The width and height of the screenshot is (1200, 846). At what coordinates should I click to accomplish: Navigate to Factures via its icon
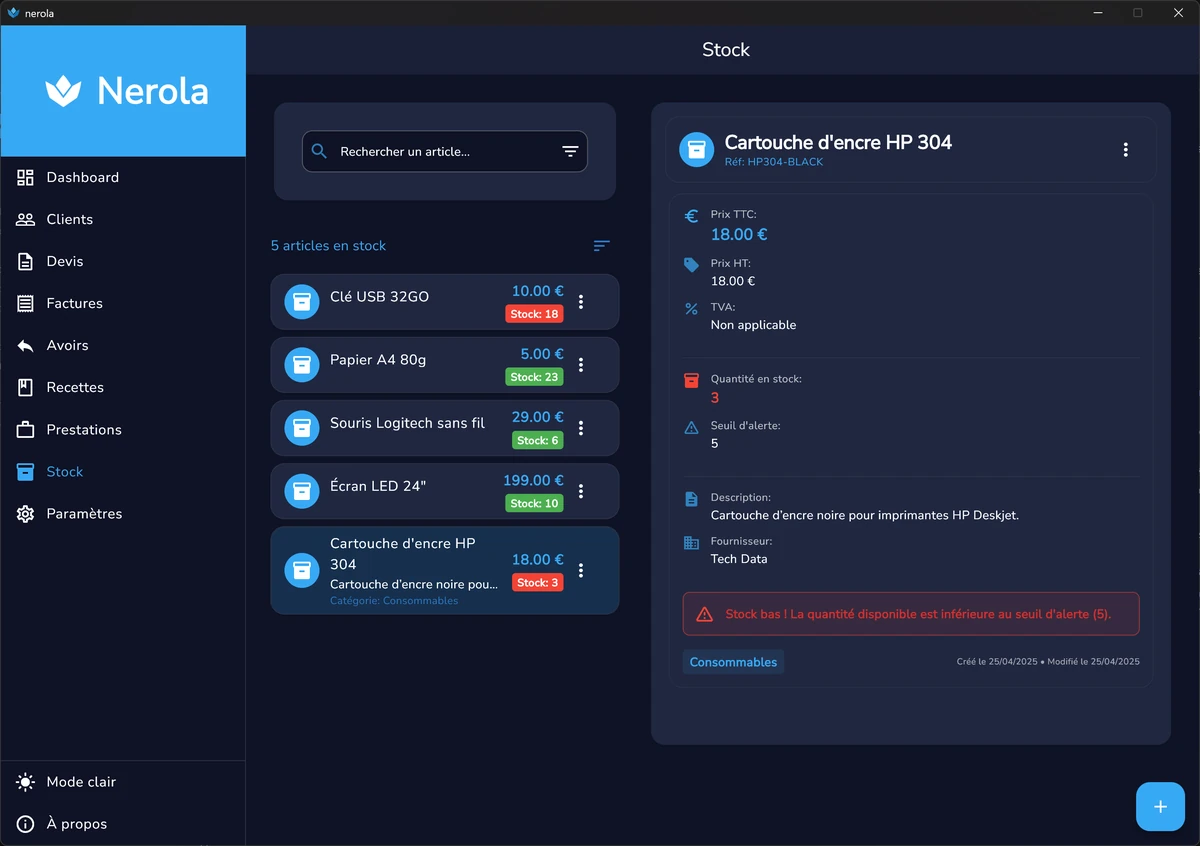25,303
